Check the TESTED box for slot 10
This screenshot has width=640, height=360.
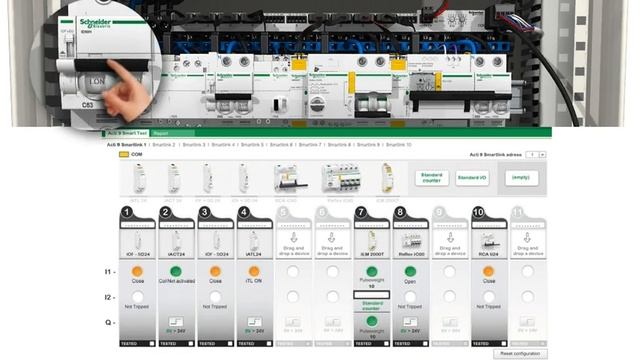click(503, 344)
